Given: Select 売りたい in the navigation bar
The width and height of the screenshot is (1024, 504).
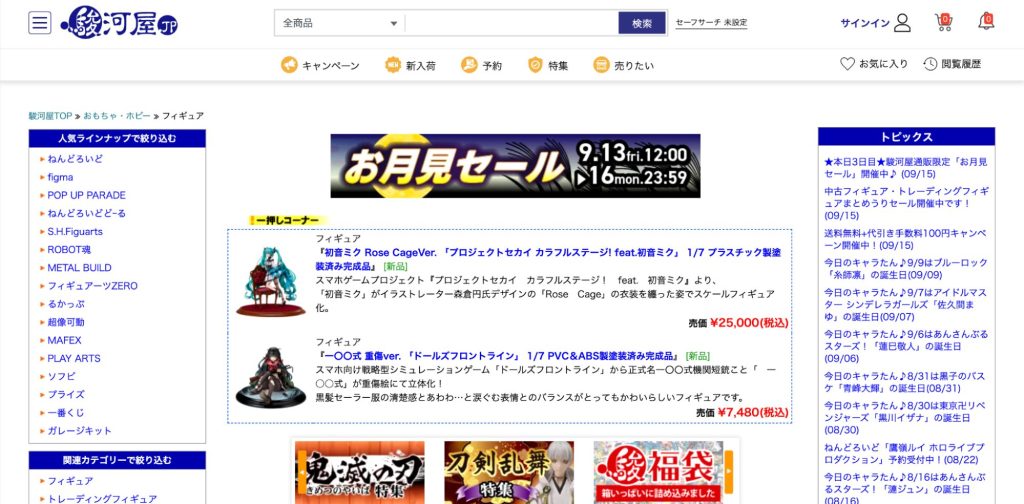Looking at the screenshot, I should click(623, 65).
